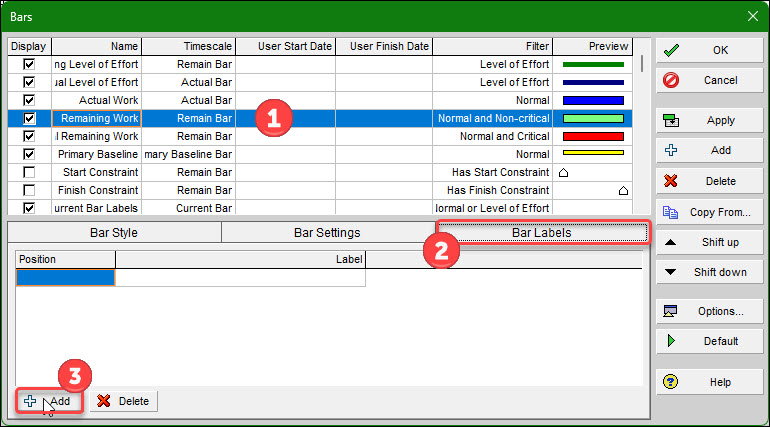Click the green checkmark icon beside OK
770x427 pixels.
[x=671, y=50]
